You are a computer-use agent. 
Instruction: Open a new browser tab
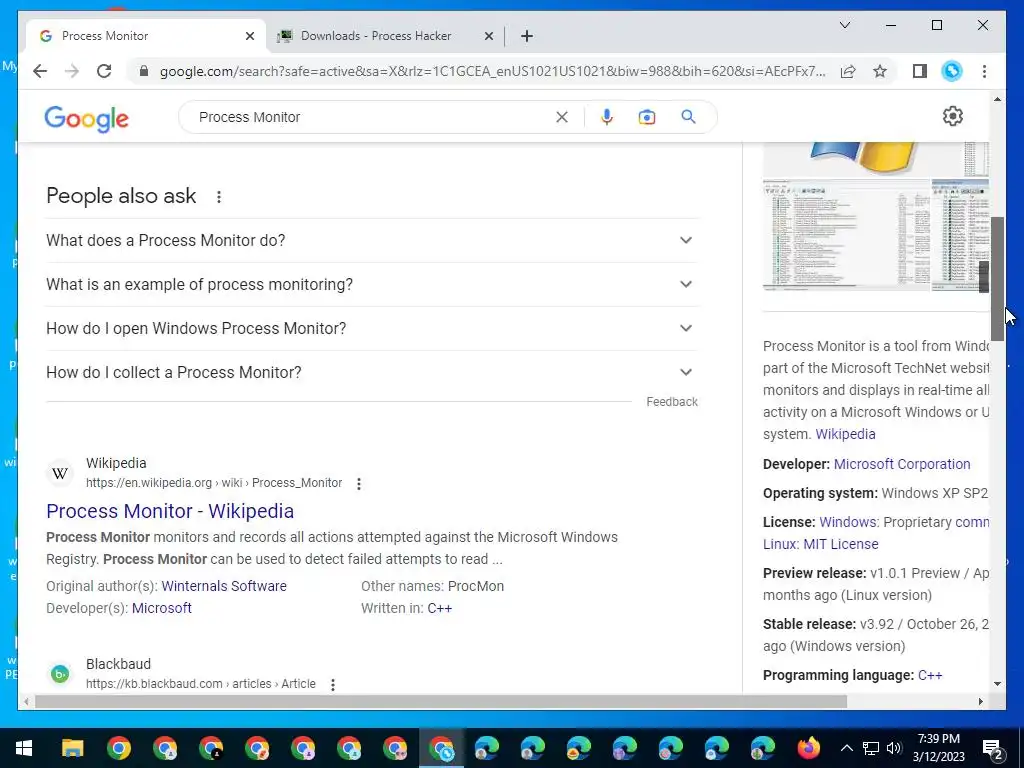click(x=527, y=36)
